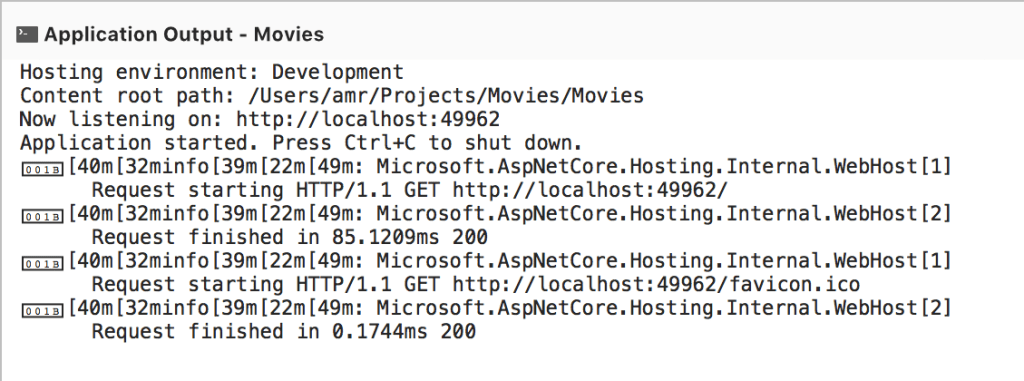Click the Application started Ctrl+C line

[x=301, y=142]
